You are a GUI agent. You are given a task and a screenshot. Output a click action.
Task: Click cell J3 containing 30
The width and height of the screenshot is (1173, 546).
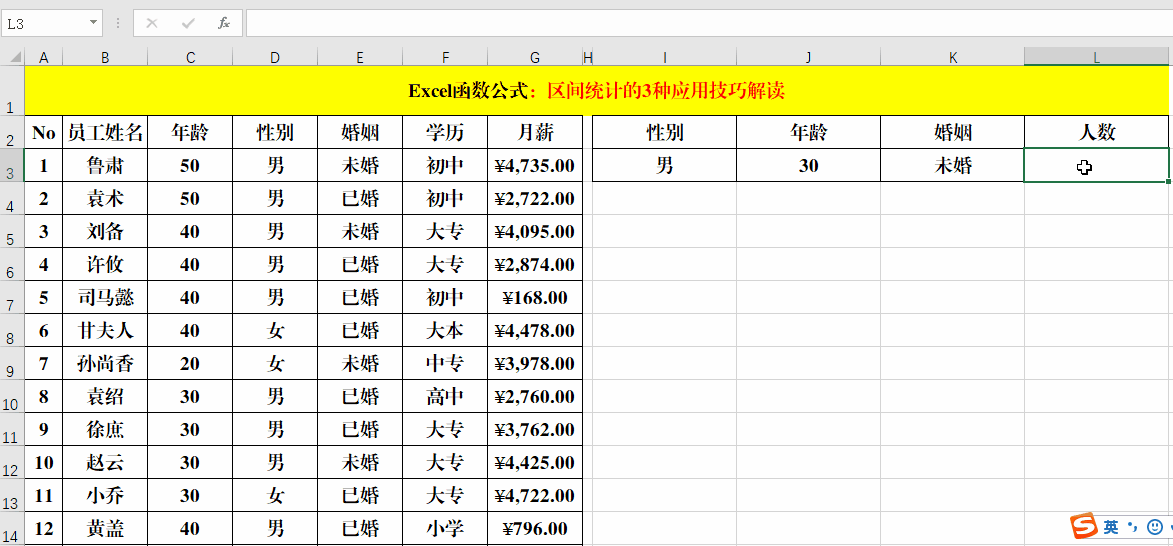[809, 165]
